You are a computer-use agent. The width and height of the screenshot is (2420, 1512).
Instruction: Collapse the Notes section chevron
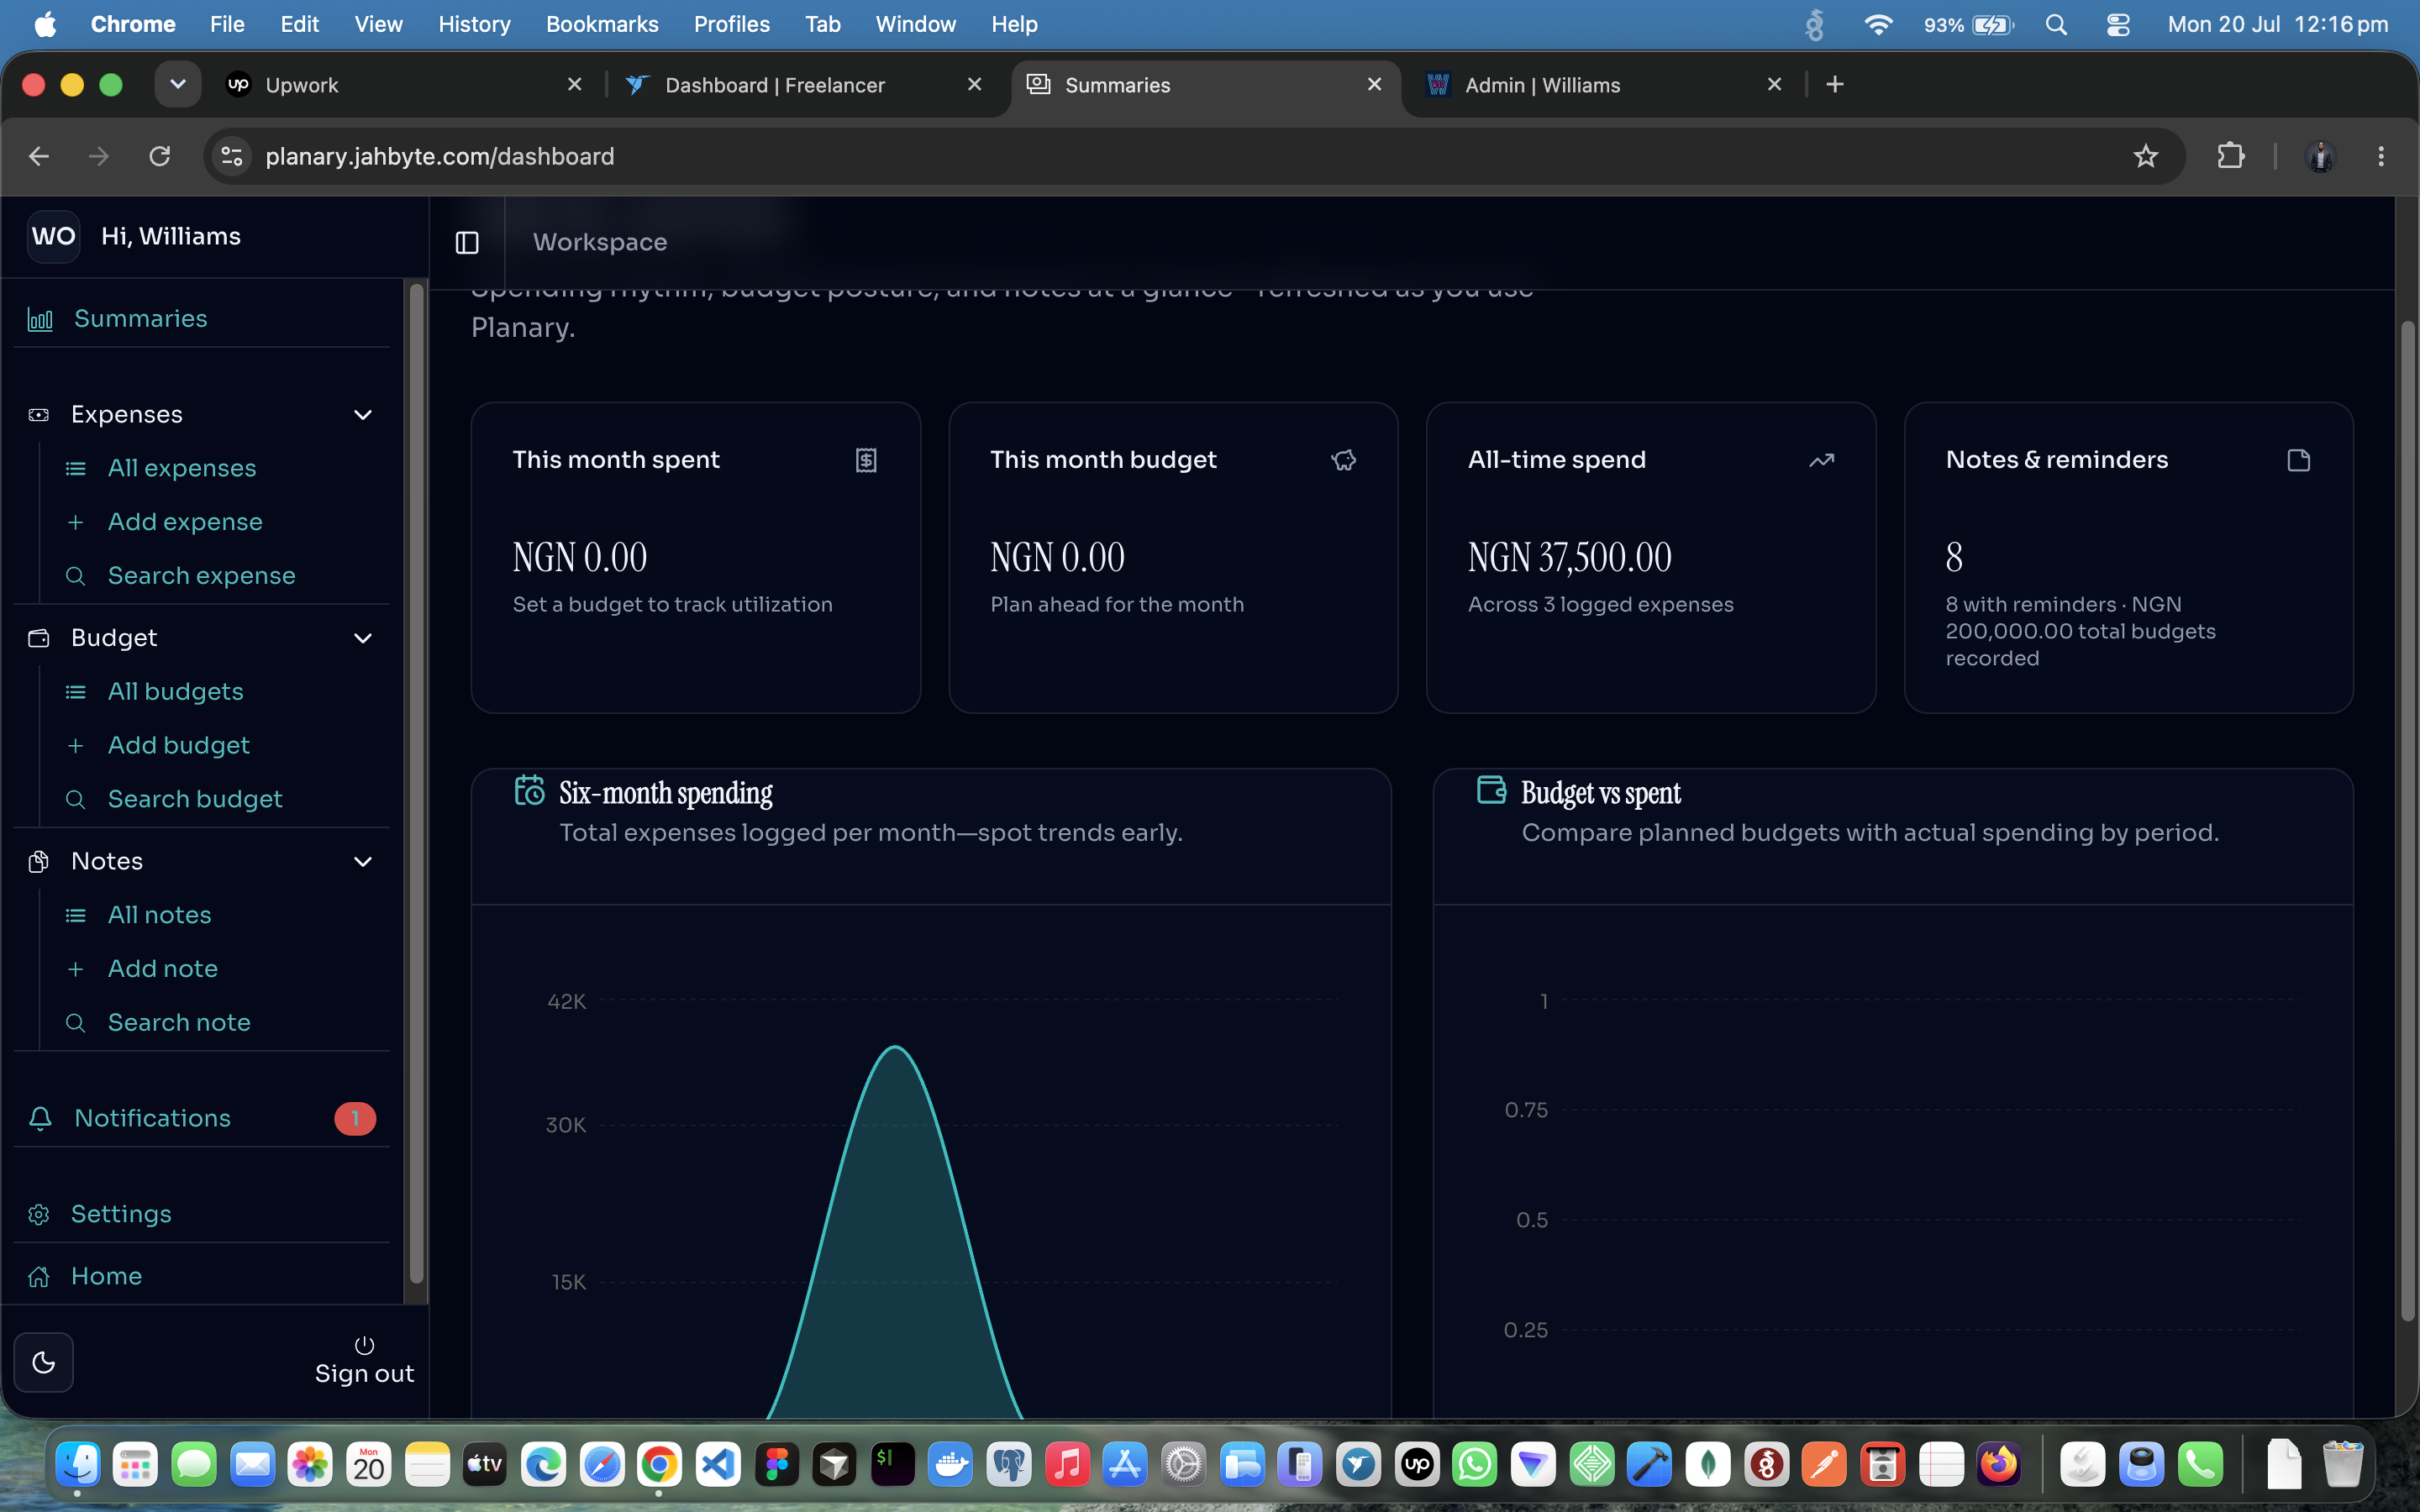coord(363,861)
